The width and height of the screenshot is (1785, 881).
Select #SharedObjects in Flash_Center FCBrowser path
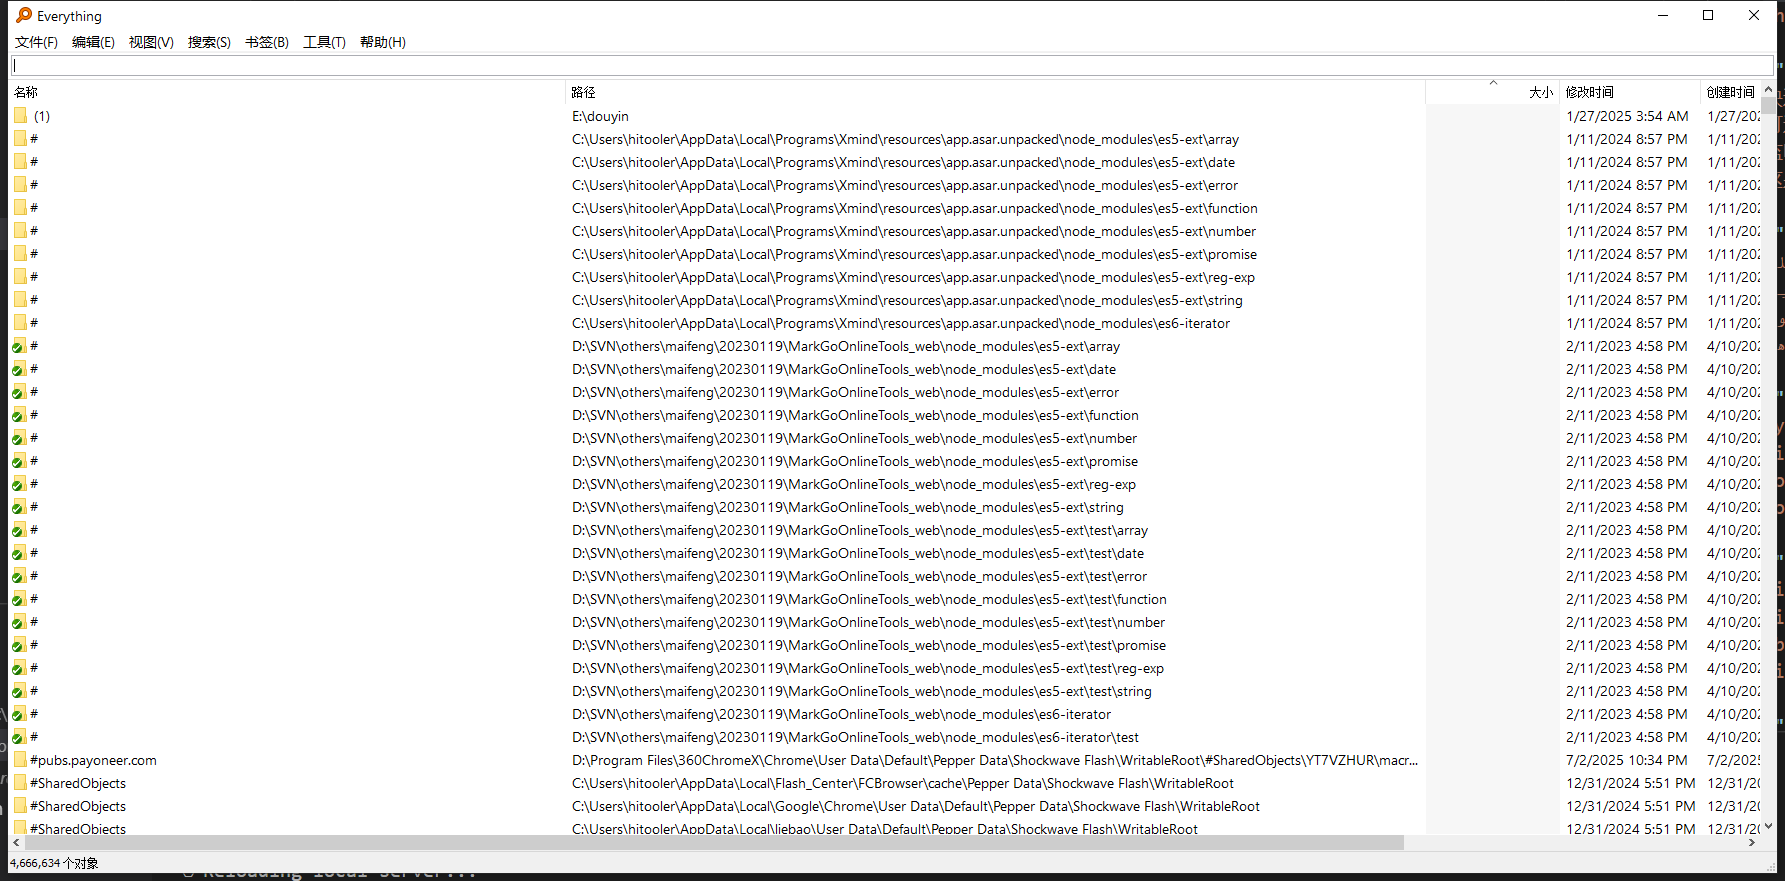pyautogui.click(x=78, y=783)
